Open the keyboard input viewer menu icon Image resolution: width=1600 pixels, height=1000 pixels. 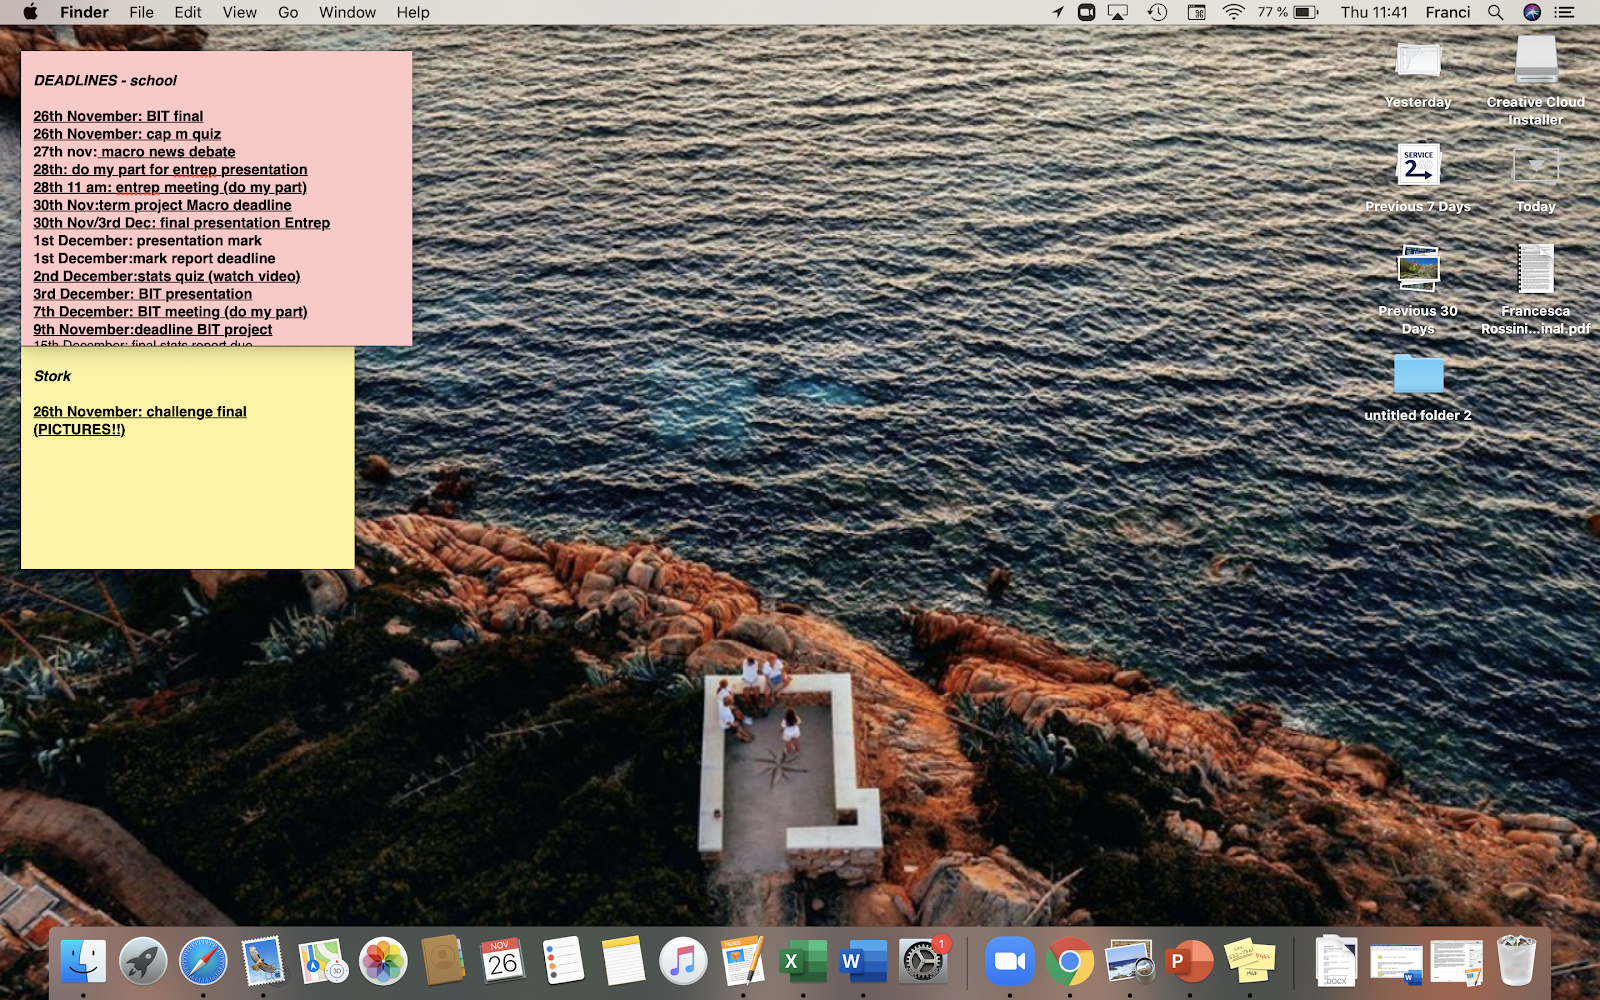coord(1196,12)
